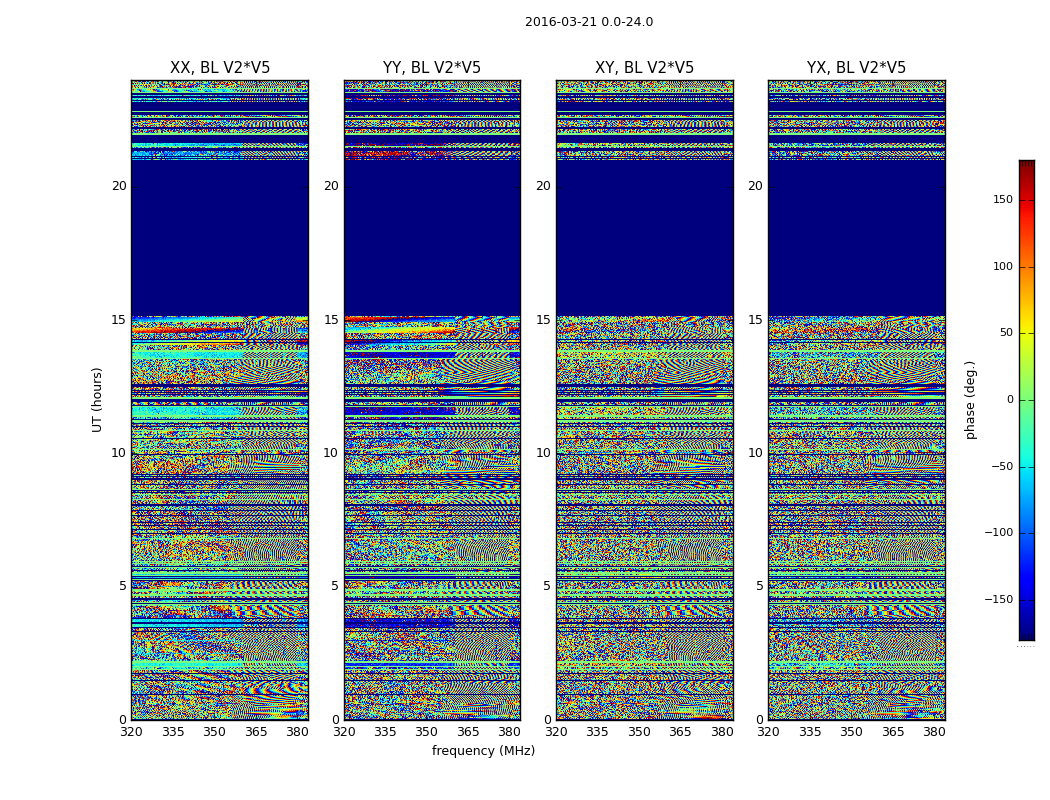This screenshot has height=800, width=1050.
Task: Click the '365' frequency tick under the XX plot
Action: click(256, 732)
